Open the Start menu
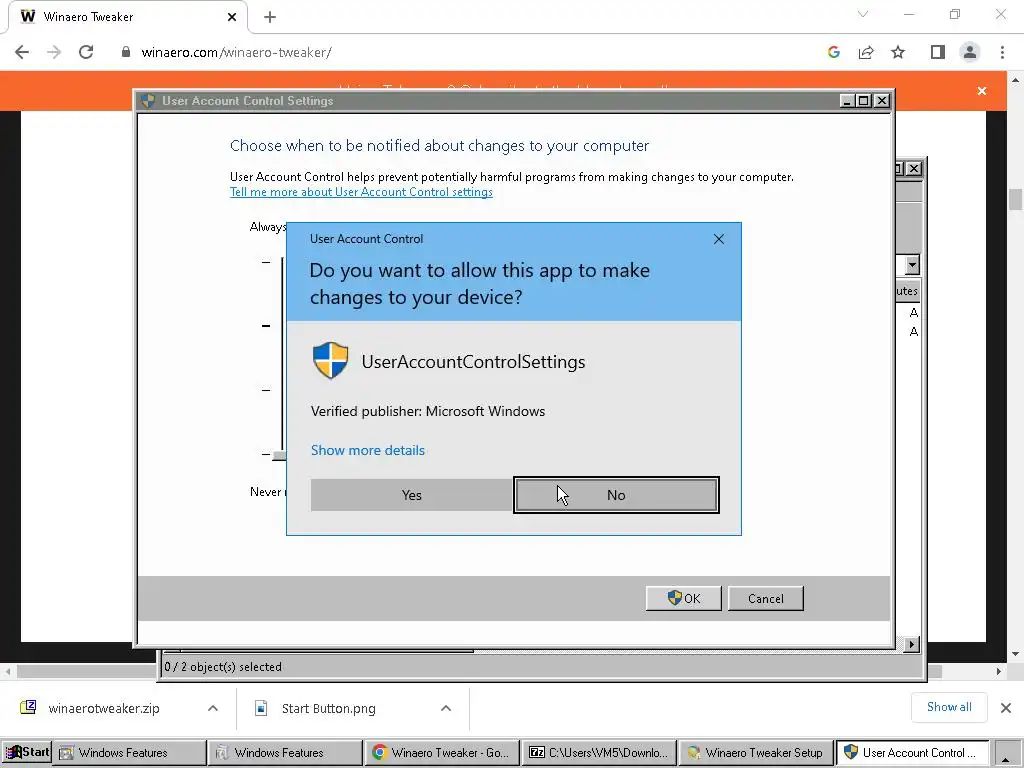This screenshot has width=1024, height=768. coord(27,752)
